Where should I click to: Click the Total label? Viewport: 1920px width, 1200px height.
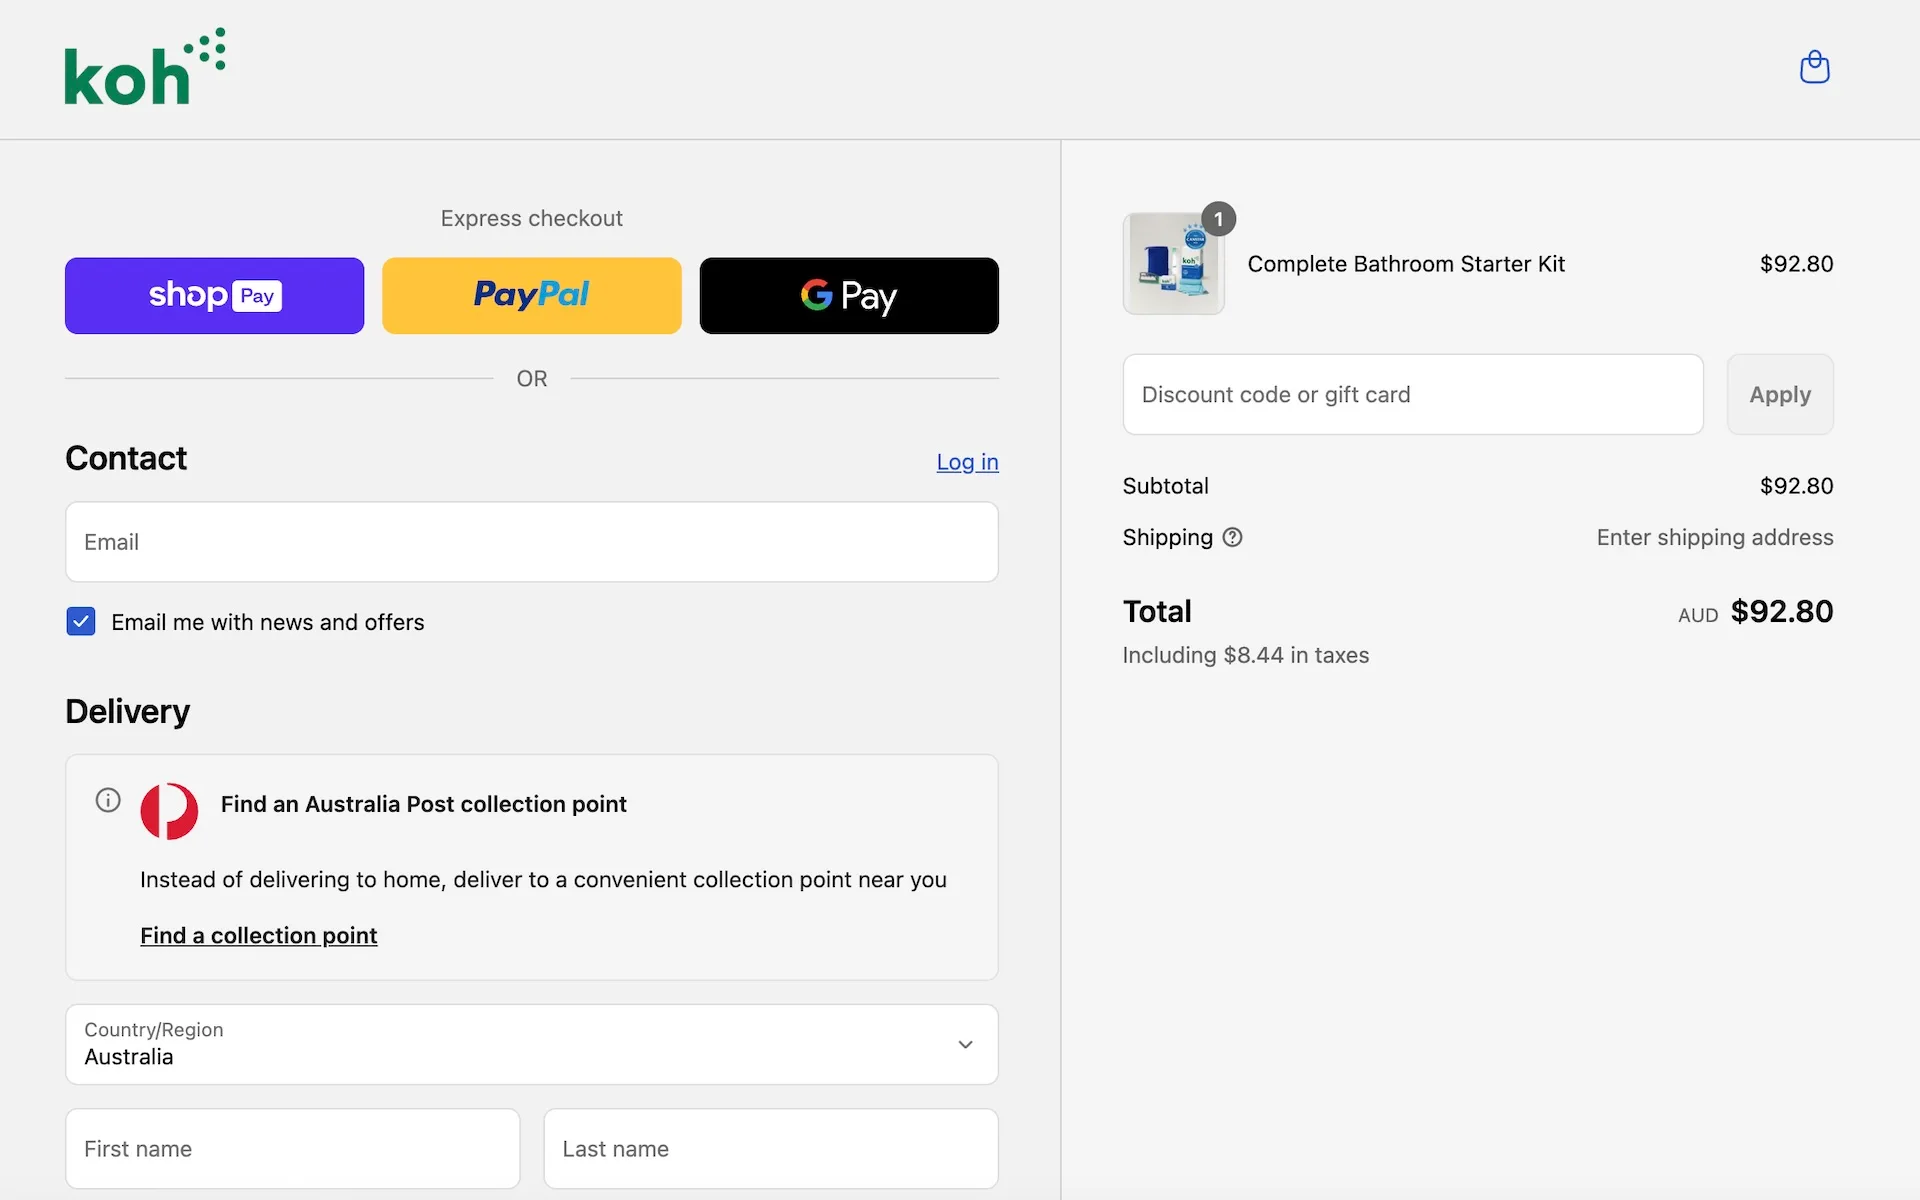coord(1157,611)
